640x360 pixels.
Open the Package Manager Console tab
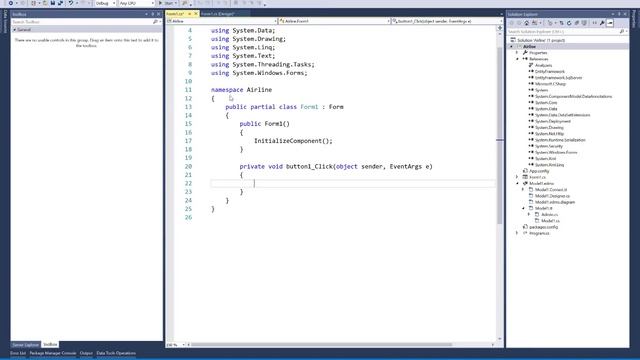(x=53, y=353)
